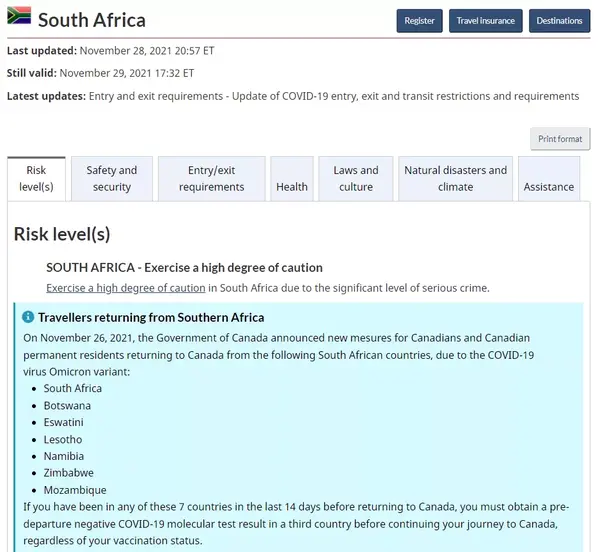Click the Risk level(s) section heading
This screenshot has width=600, height=552.
(x=62, y=234)
